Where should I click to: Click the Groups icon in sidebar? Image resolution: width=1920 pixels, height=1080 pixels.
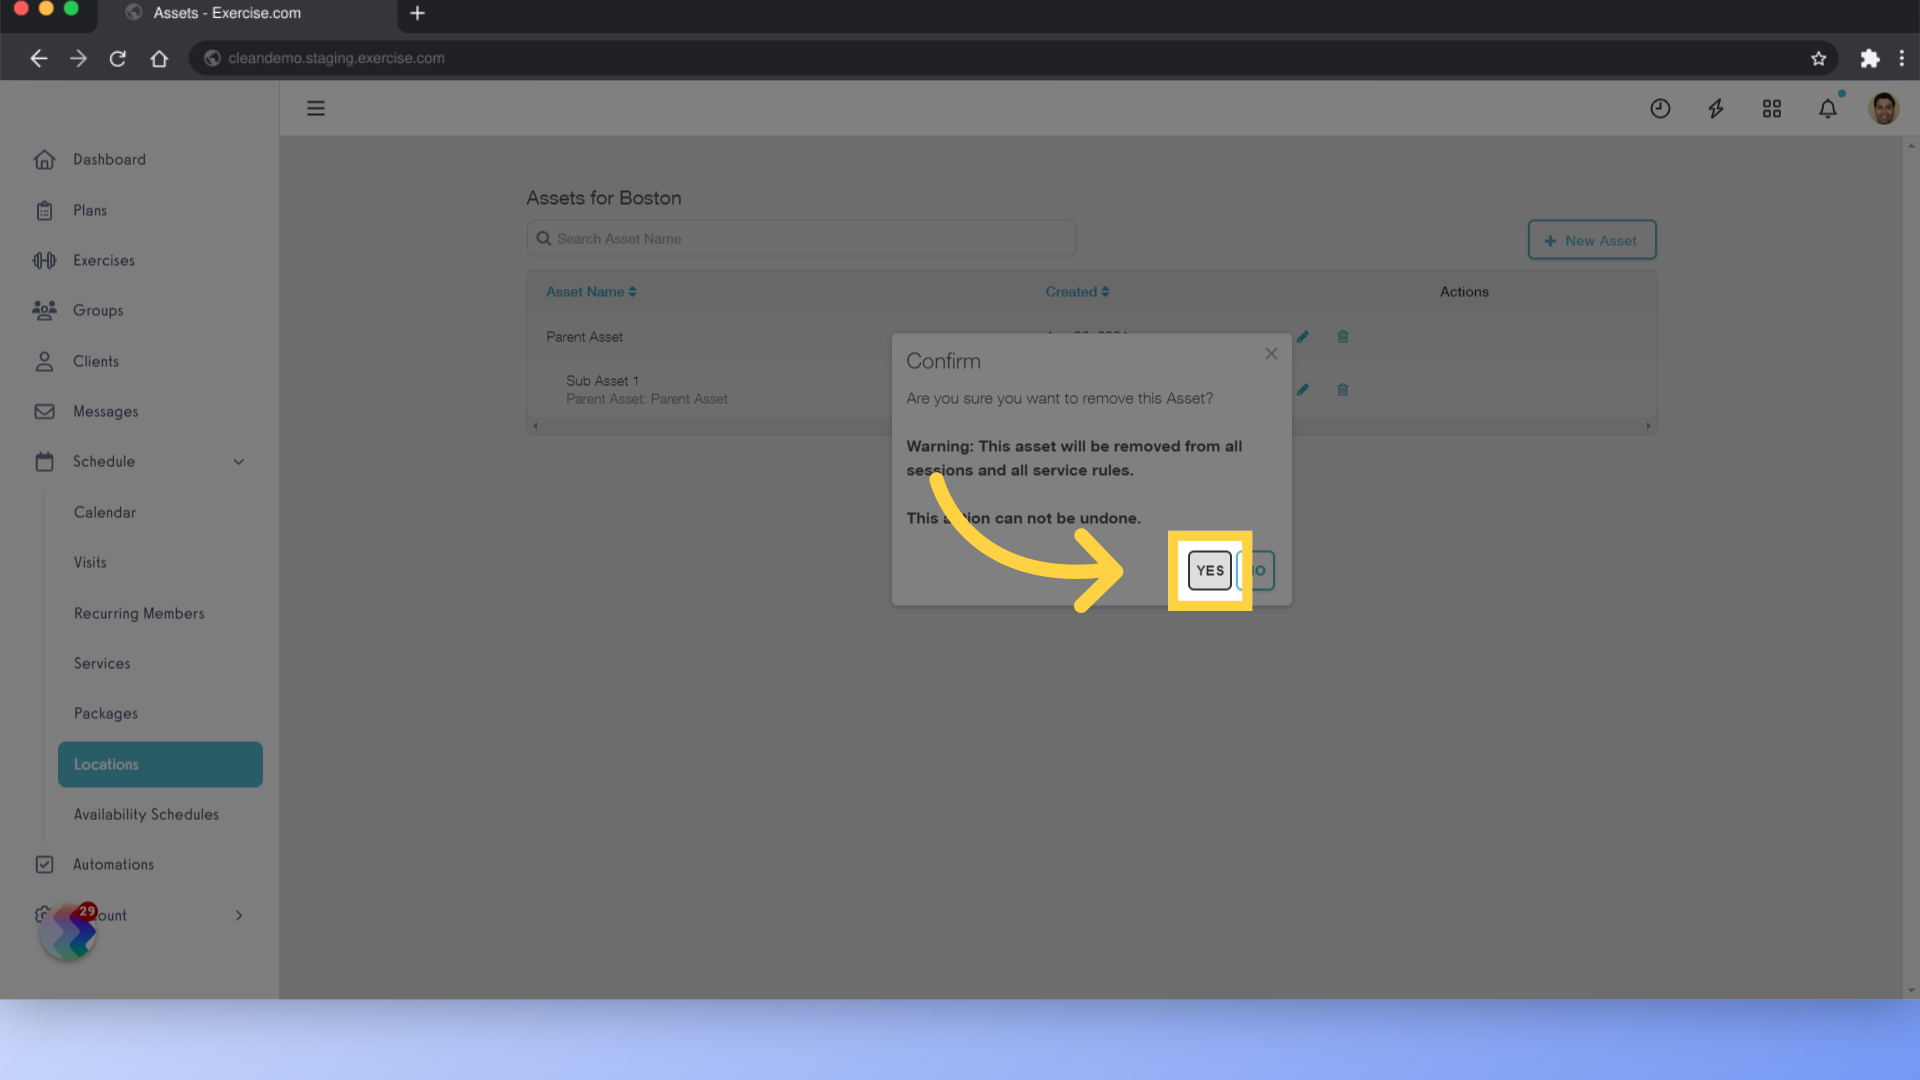45,310
